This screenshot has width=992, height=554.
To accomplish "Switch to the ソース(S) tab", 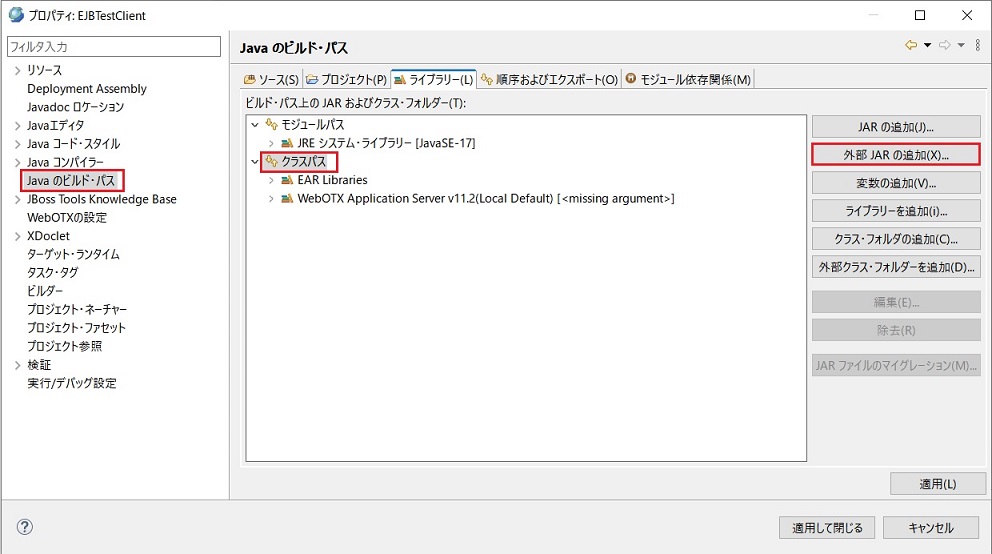I will point(271,79).
